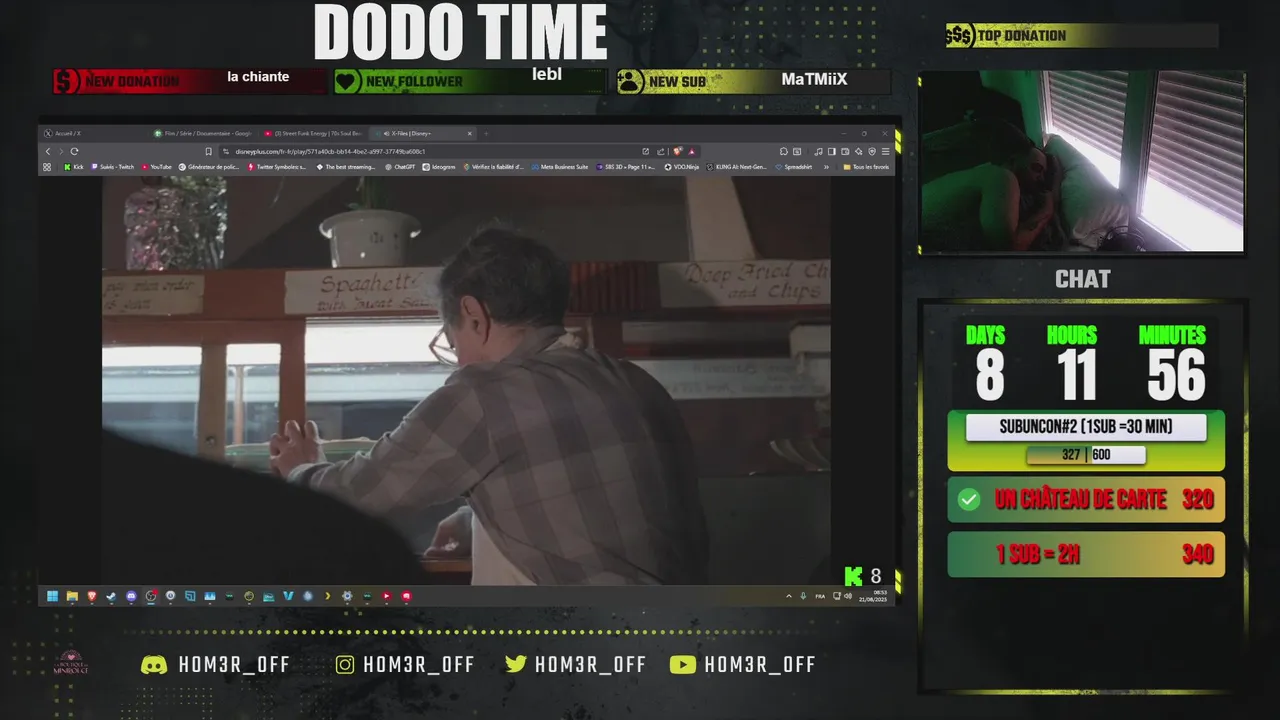Open the volume tray icon

[848, 596]
